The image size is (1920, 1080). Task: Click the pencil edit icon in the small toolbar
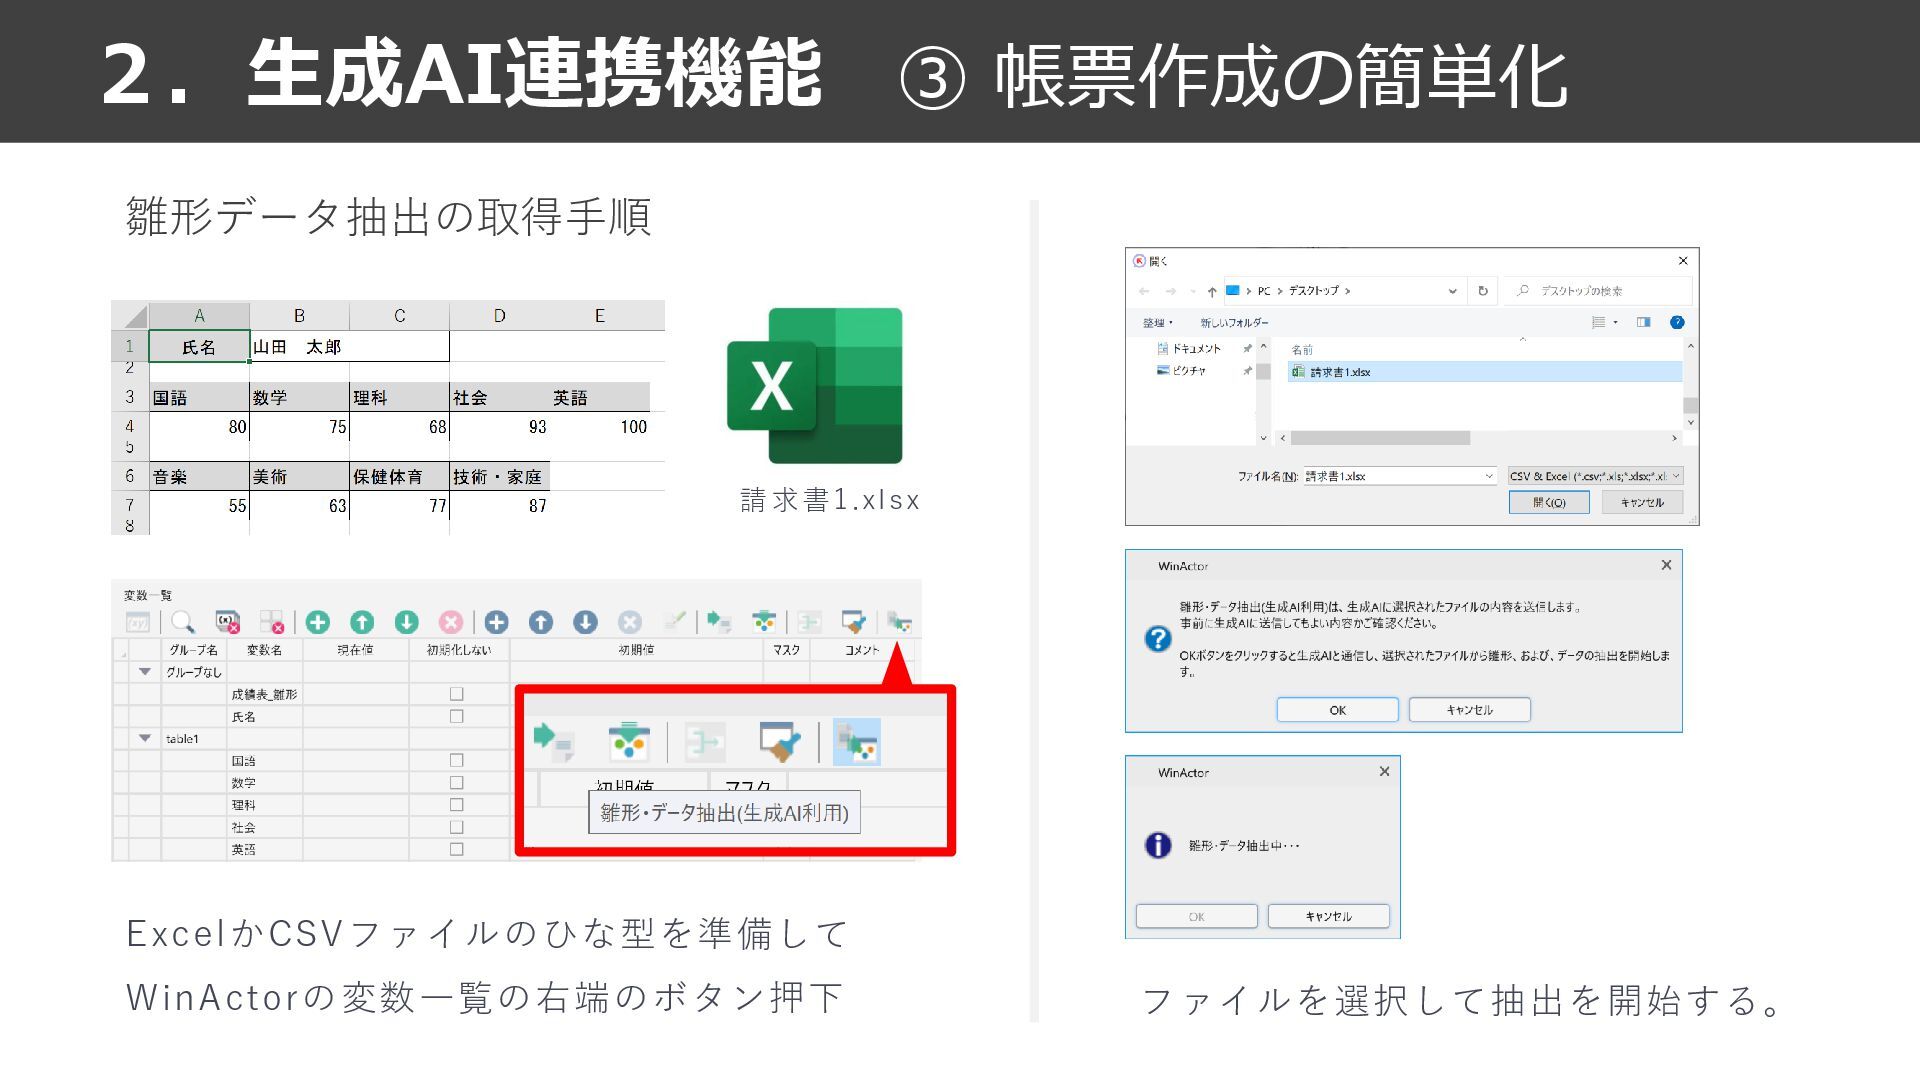[675, 621]
